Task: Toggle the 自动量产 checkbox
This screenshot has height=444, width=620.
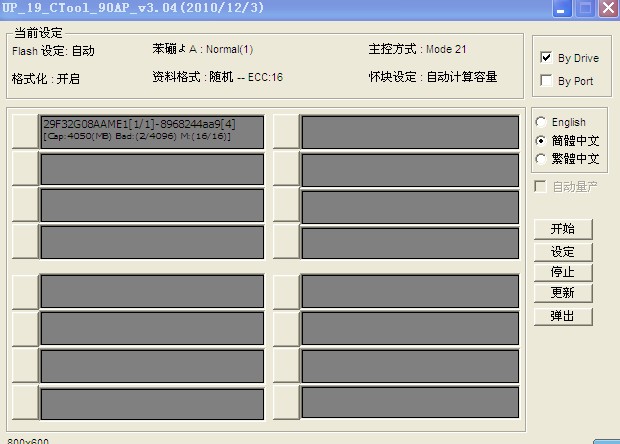Action: [540, 186]
